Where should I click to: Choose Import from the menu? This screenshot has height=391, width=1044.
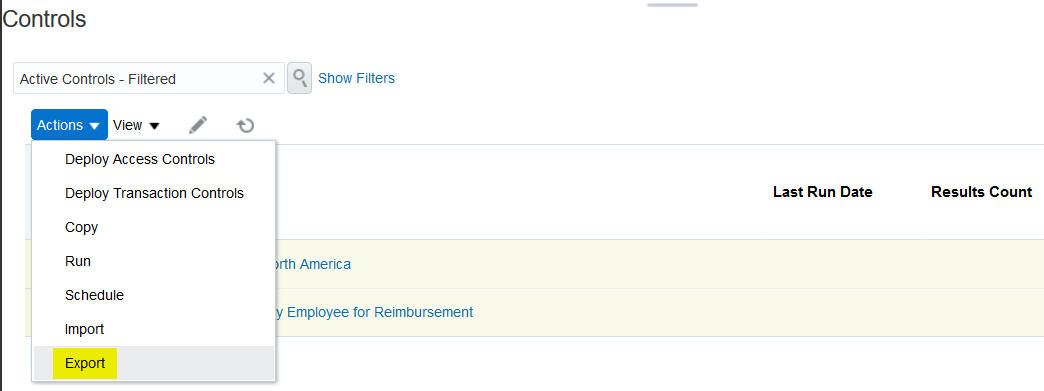pyautogui.click(x=85, y=329)
